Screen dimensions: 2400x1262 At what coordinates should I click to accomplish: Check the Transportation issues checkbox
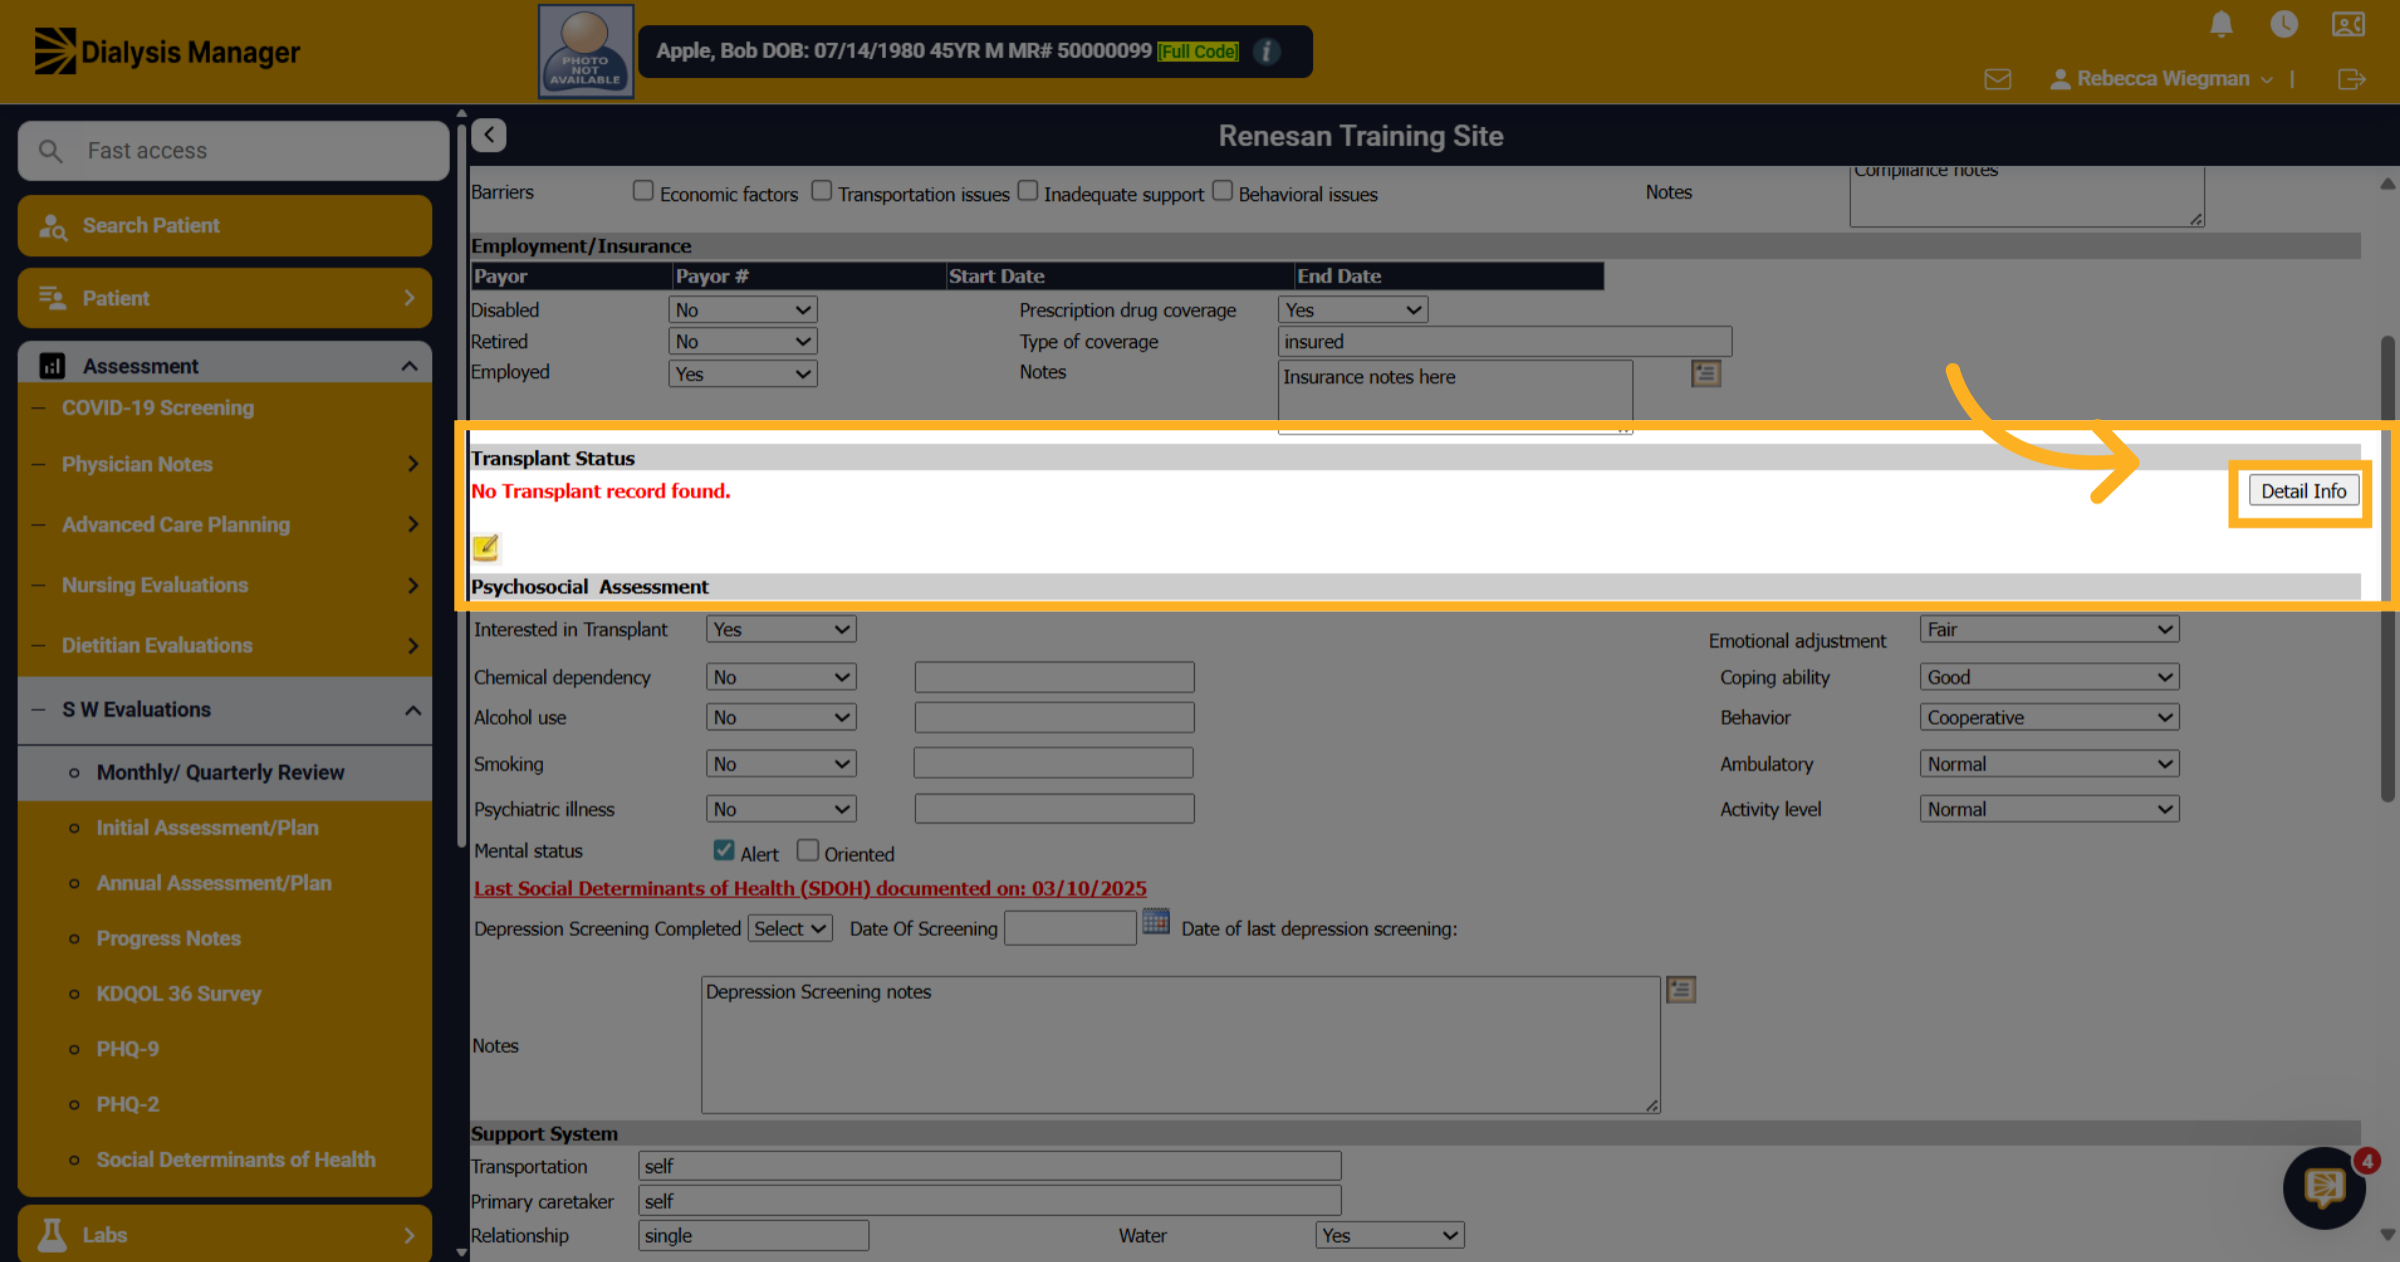[821, 190]
